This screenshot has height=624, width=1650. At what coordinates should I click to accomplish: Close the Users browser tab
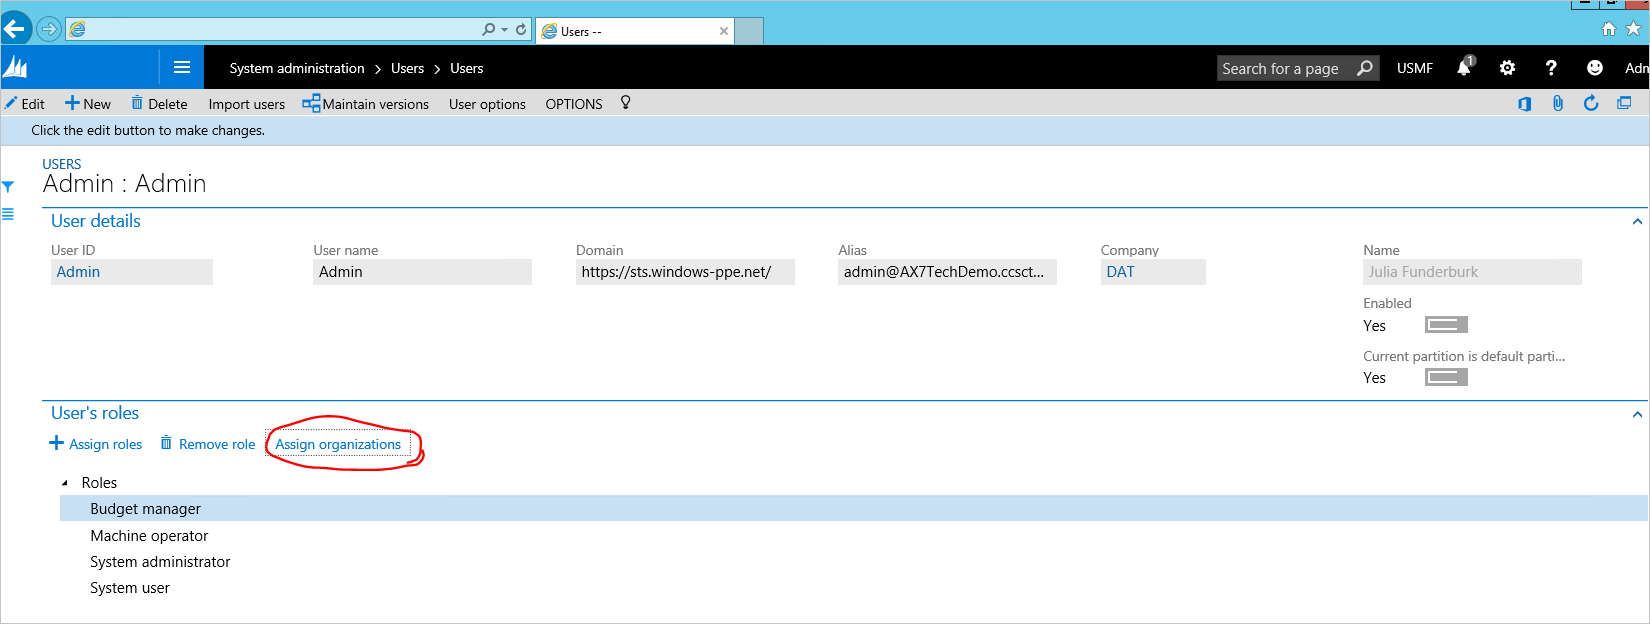724,31
